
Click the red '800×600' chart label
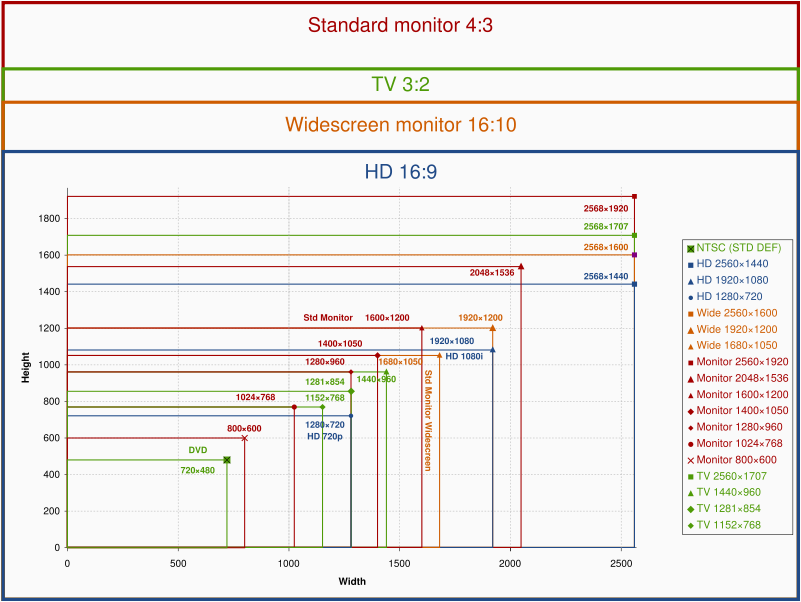244,429
